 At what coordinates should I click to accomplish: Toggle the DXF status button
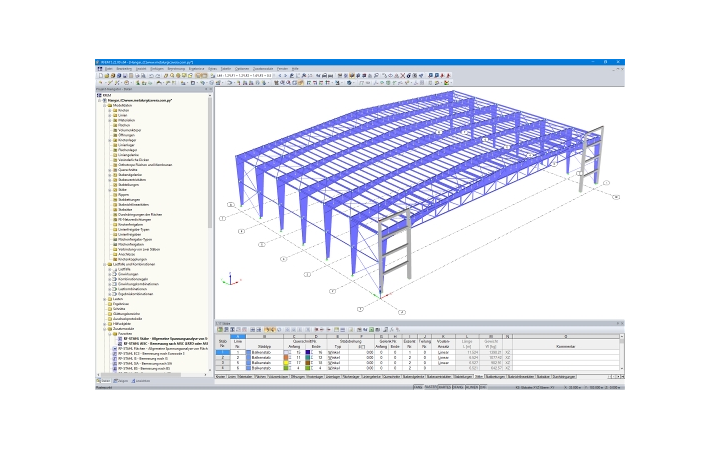coord(483,387)
